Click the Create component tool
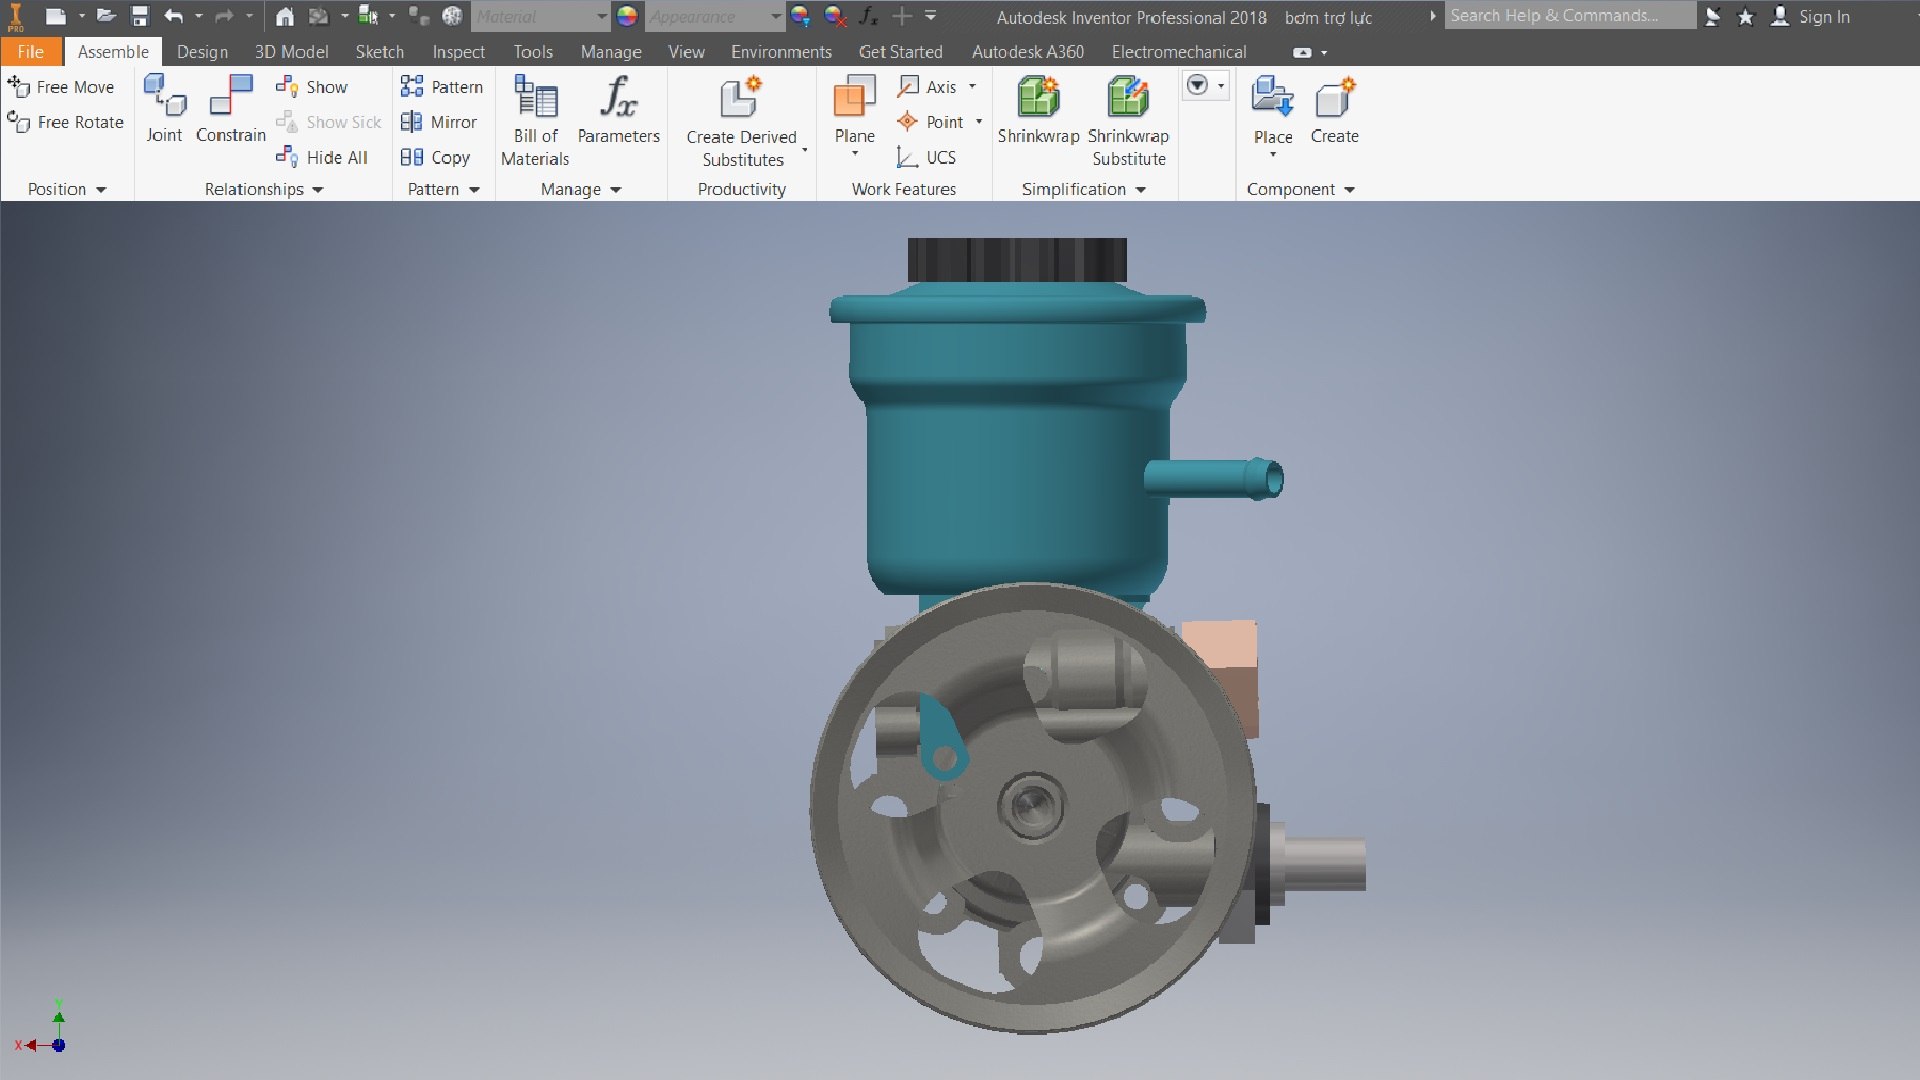 tap(1334, 109)
